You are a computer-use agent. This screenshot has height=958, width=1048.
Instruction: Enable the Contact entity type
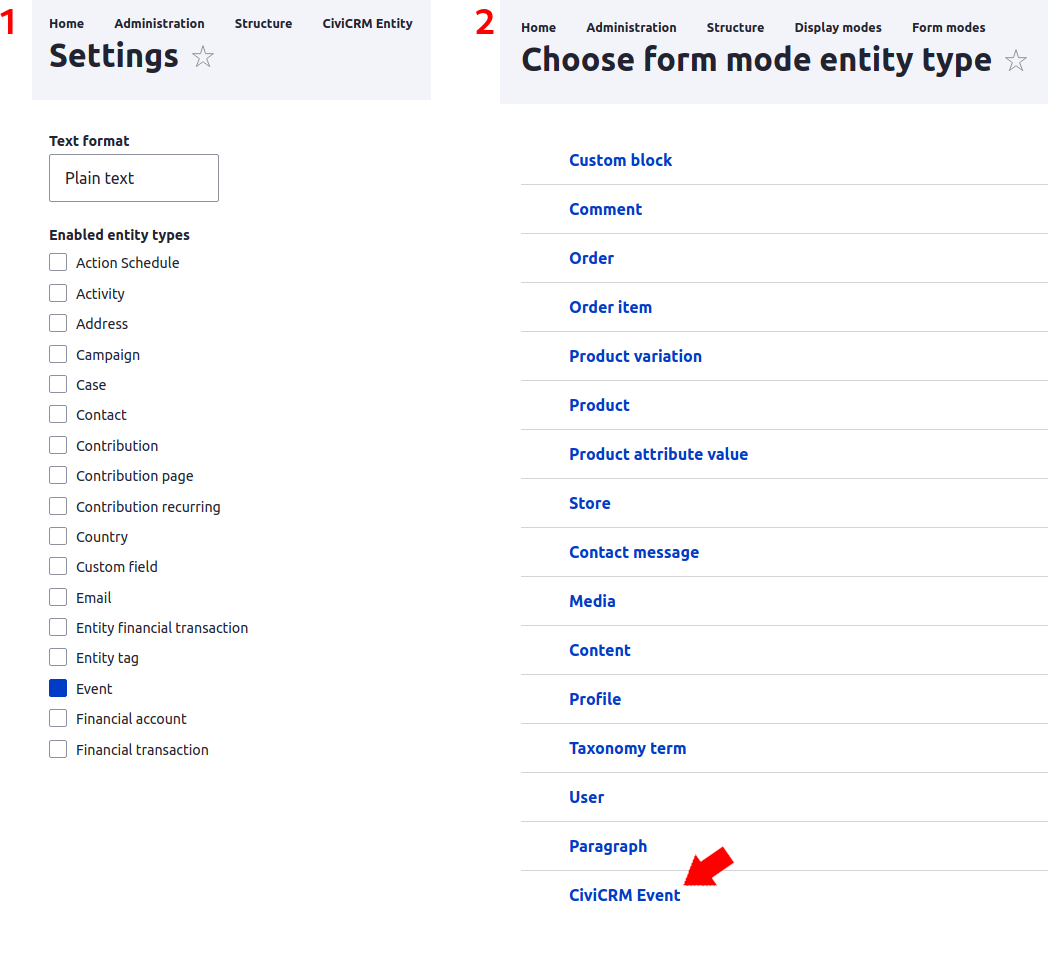[58, 414]
